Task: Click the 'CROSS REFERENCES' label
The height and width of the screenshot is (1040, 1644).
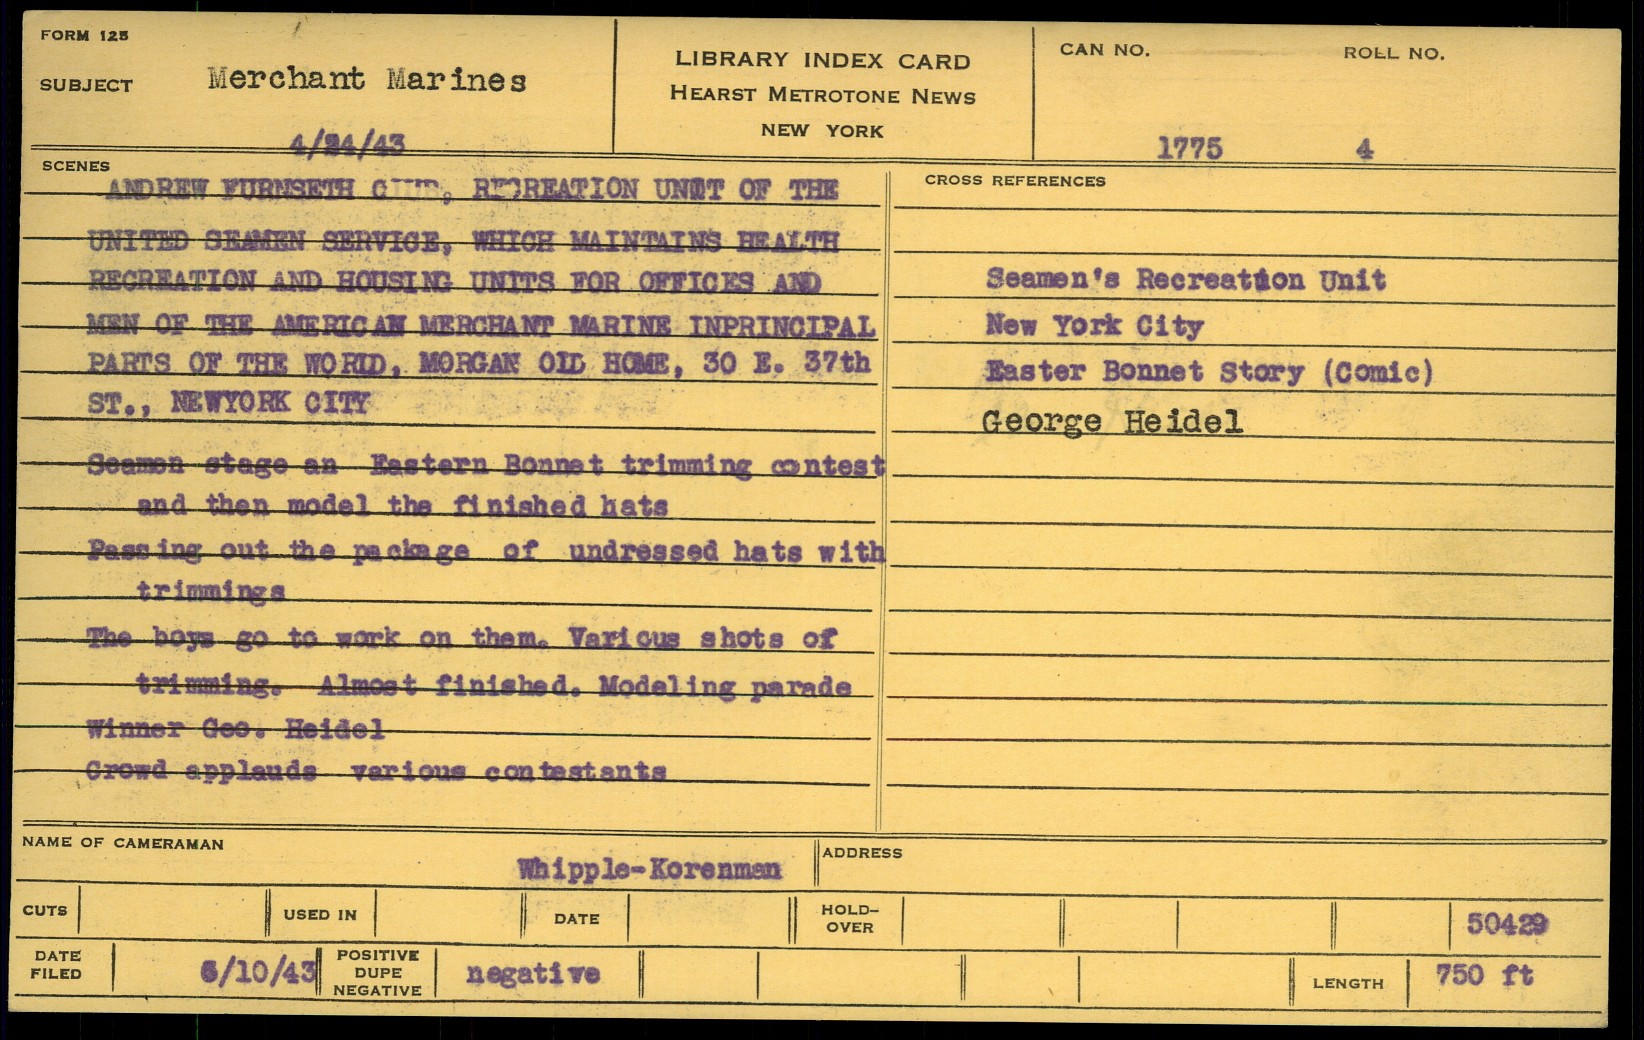Action: tap(1014, 181)
